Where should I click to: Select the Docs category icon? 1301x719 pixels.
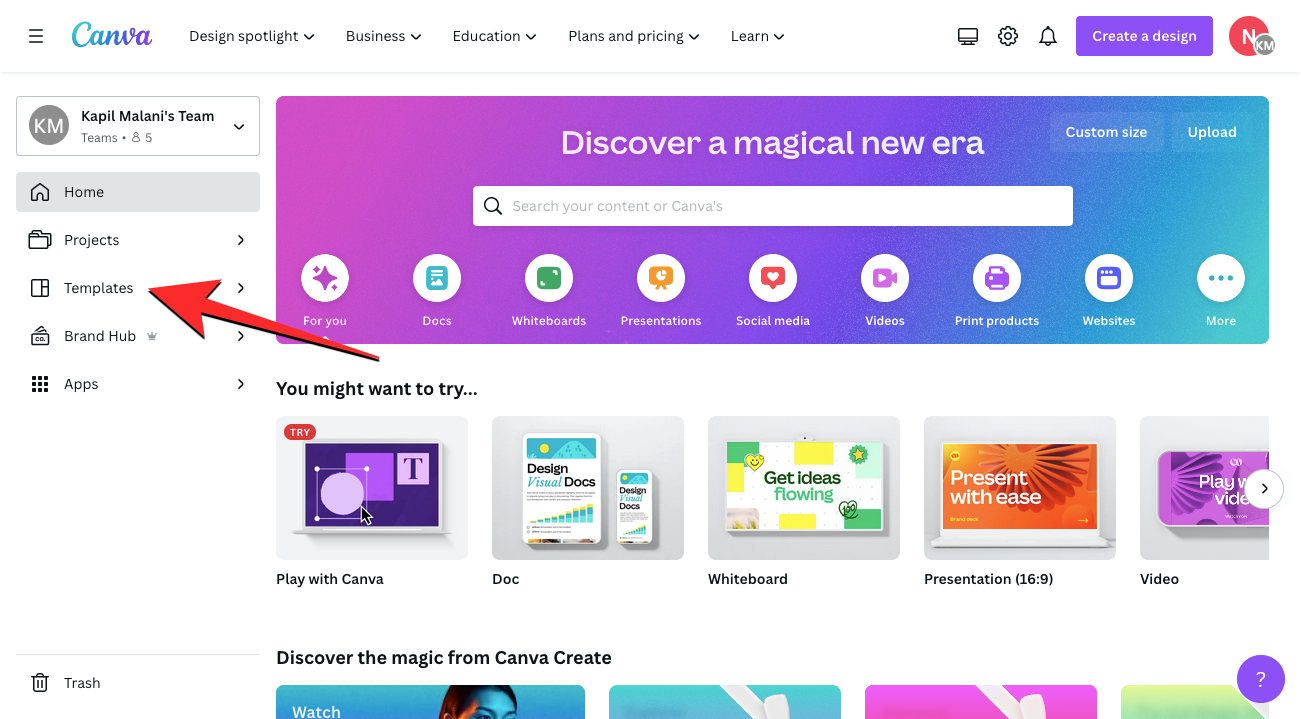437,278
